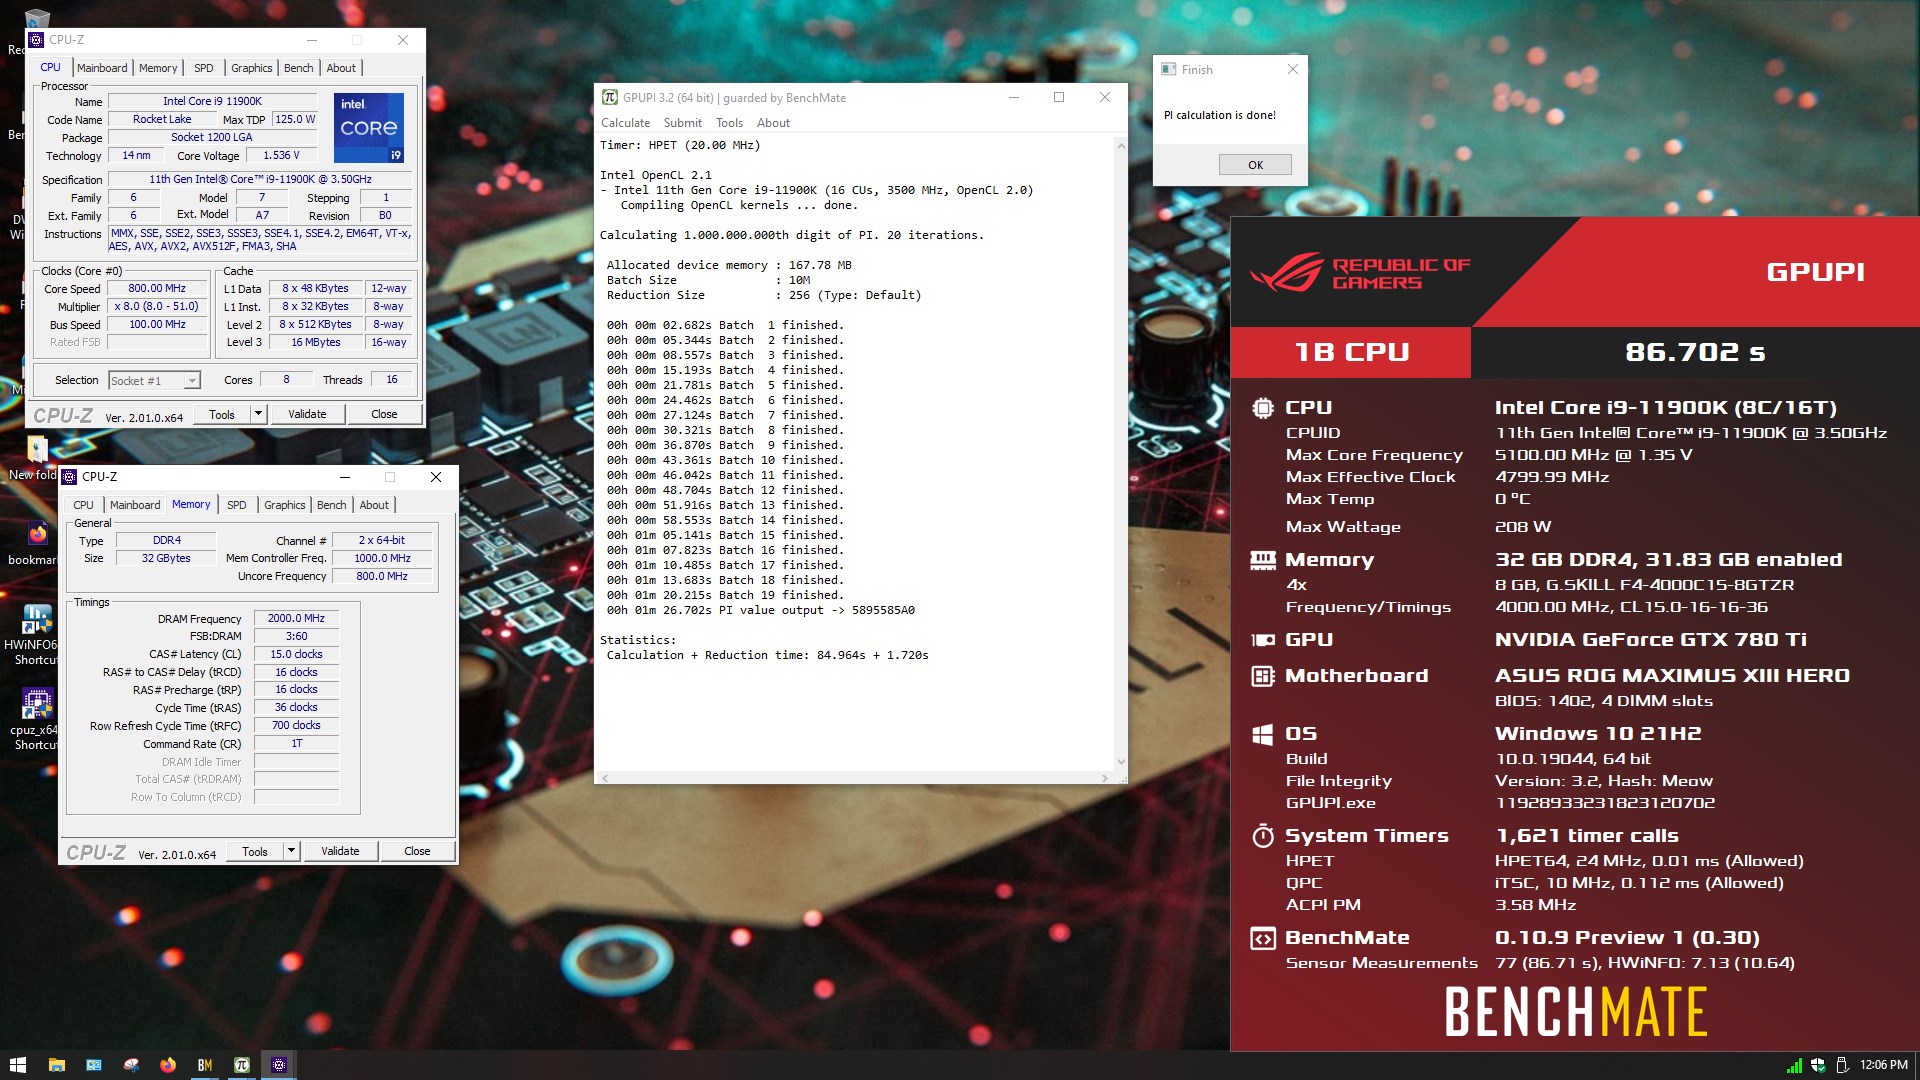
Task: Open the Calculate menu in GPUPI
Action: pyautogui.click(x=625, y=123)
